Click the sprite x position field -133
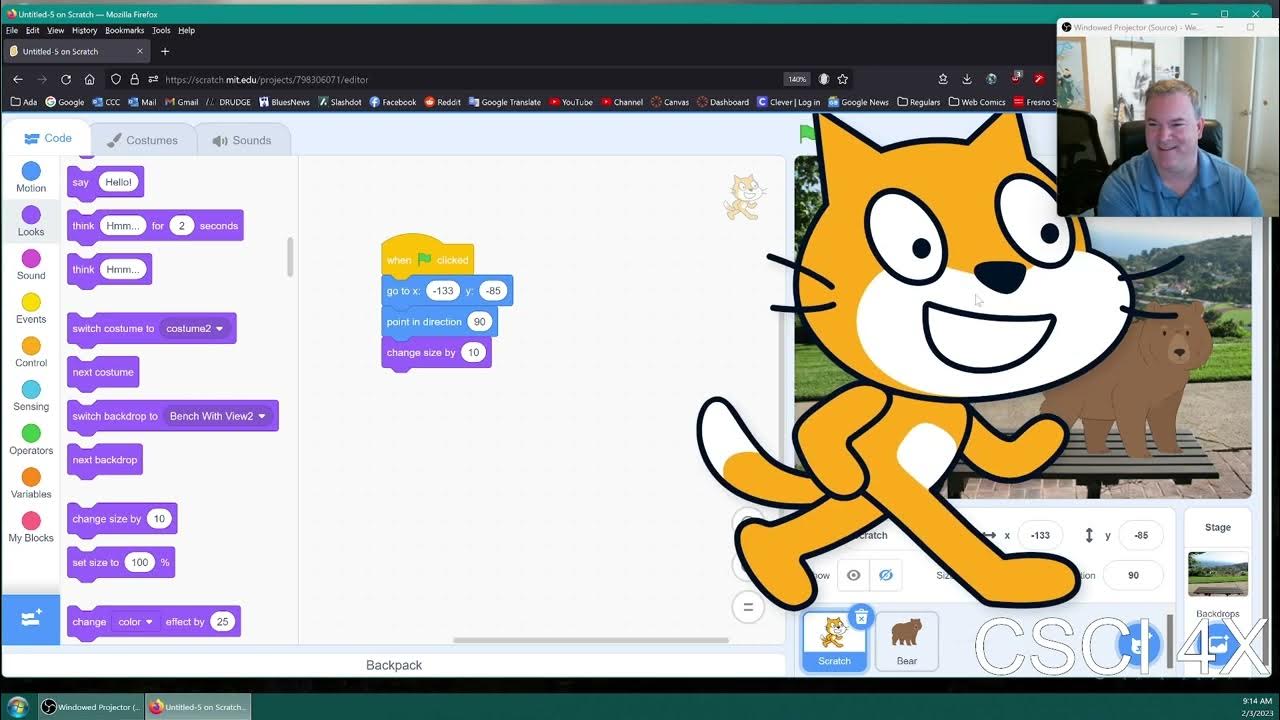The height and width of the screenshot is (720, 1280). click(1040, 535)
